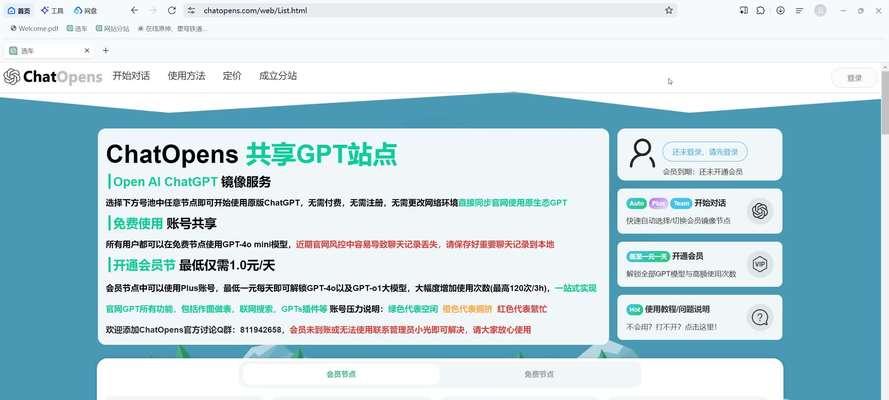889x400 pixels.
Task: Open the browser menu lines icon
Action: [799, 10]
